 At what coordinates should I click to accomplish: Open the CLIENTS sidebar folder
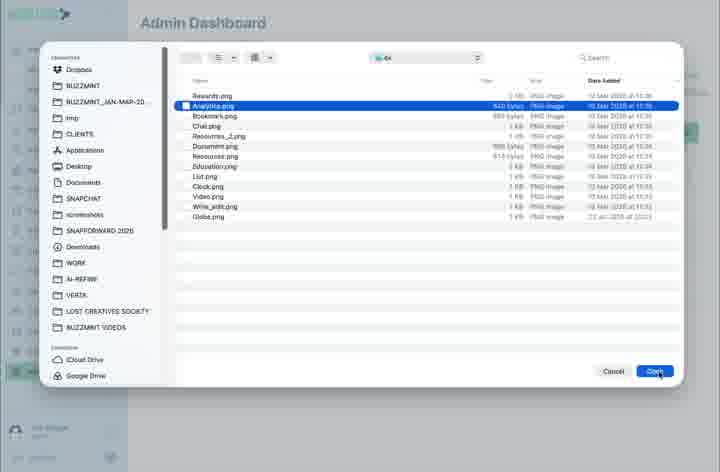coord(73,134)
